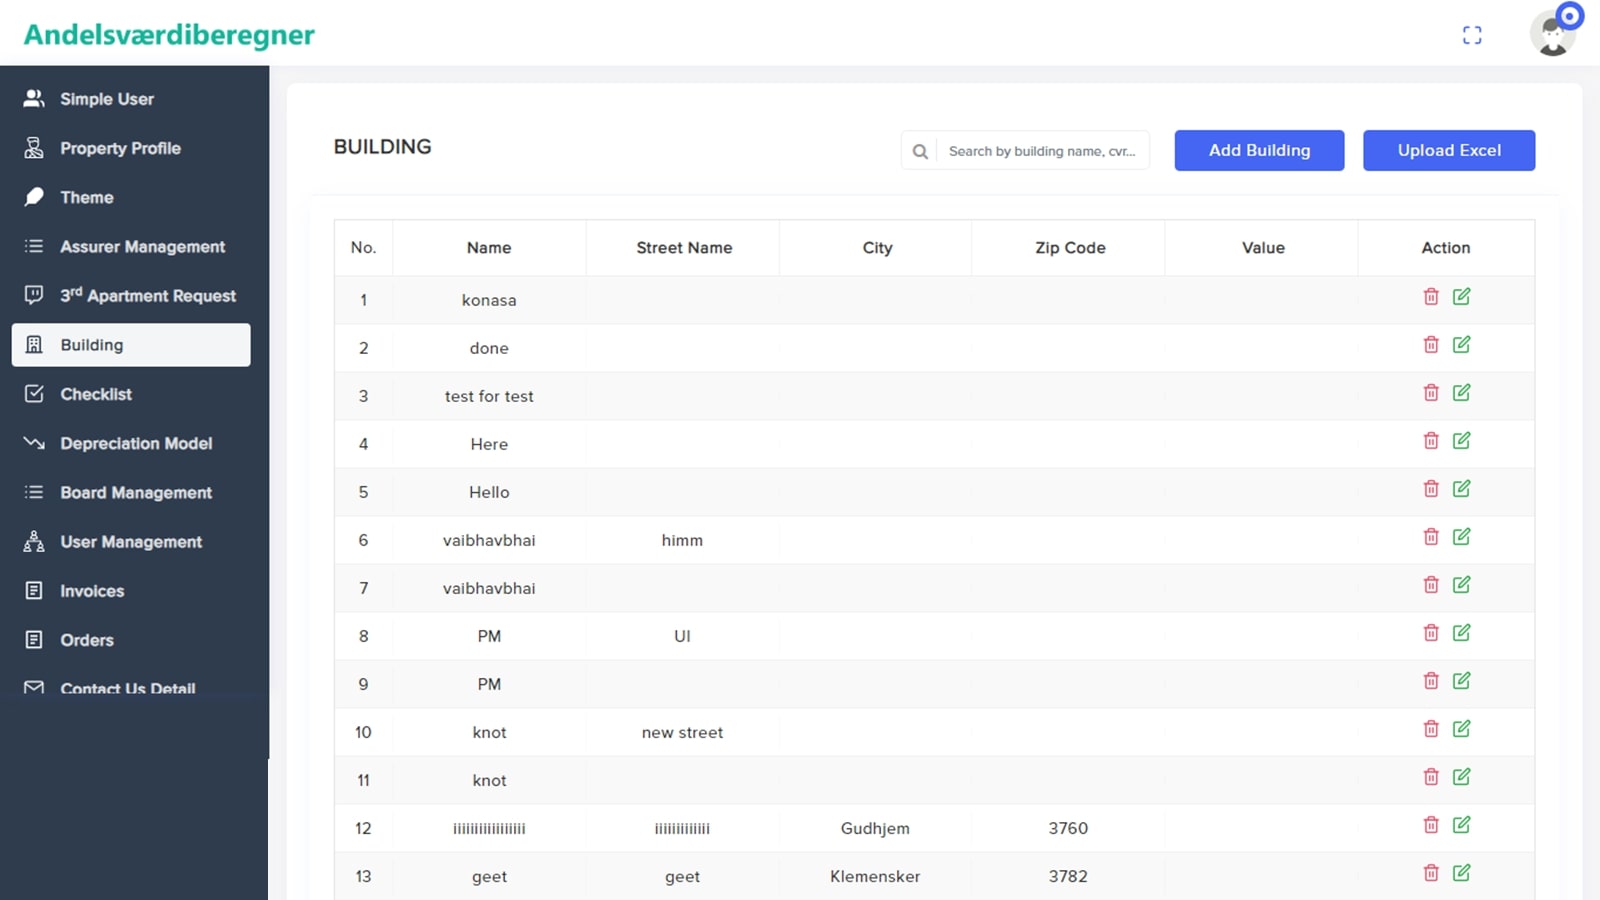Screen dimensions: 1600x900
Task: Open the Invoices page
Action: [x=92, y=591]
